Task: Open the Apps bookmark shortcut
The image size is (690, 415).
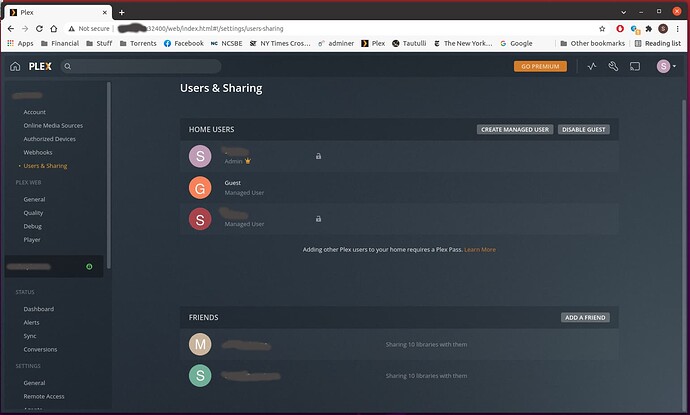Action: [x=20, y=43]
